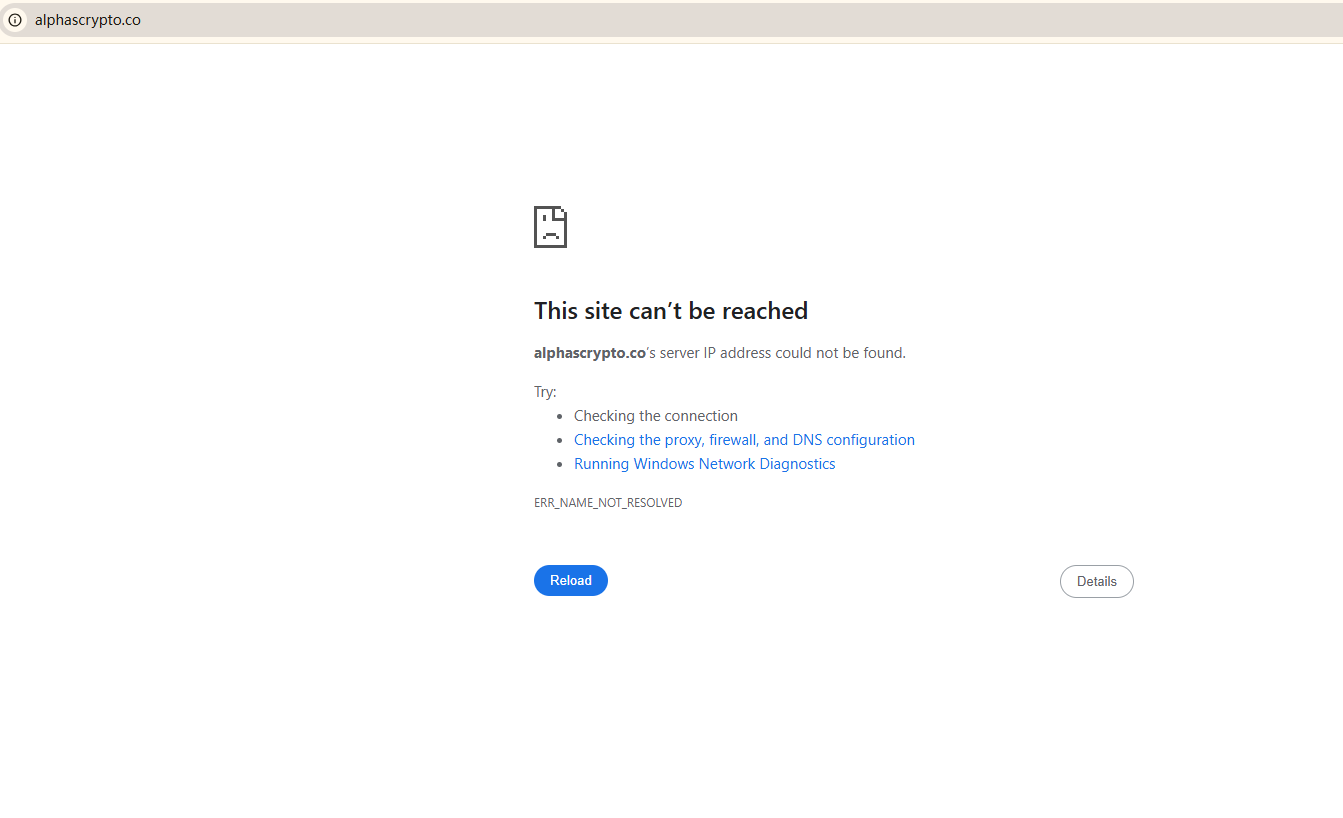Click "DNS configuration" in the blue link
Image resolution: width=1343 pixels, height=818 pixels.
(854, 440)
